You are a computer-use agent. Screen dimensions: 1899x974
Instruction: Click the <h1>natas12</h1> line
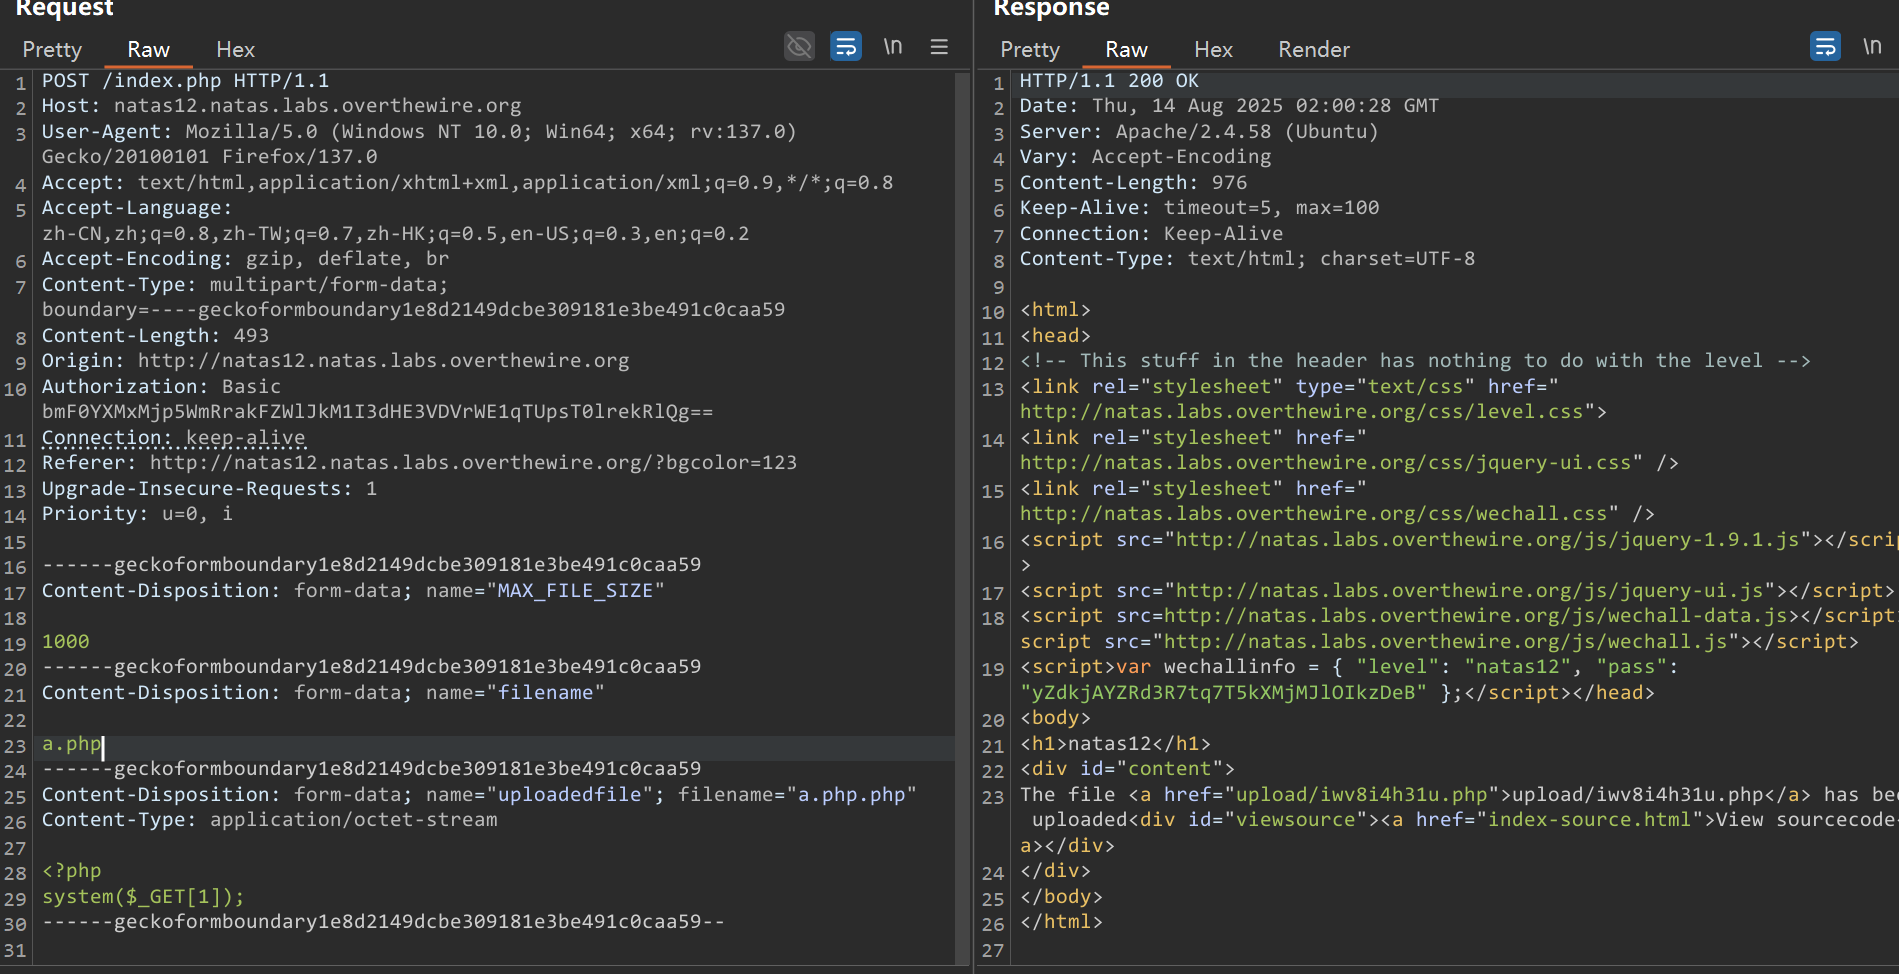(1115, 743)
